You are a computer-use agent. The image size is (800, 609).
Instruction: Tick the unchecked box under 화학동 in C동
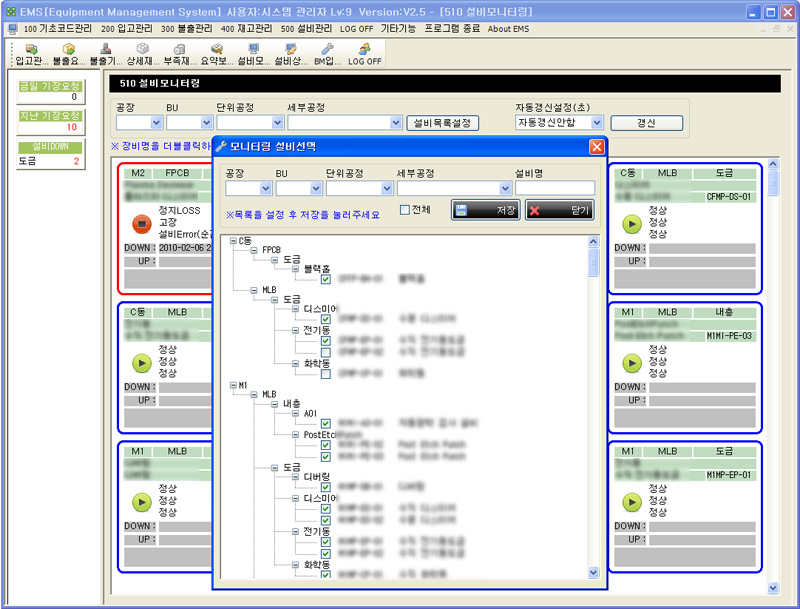[326, 374]
